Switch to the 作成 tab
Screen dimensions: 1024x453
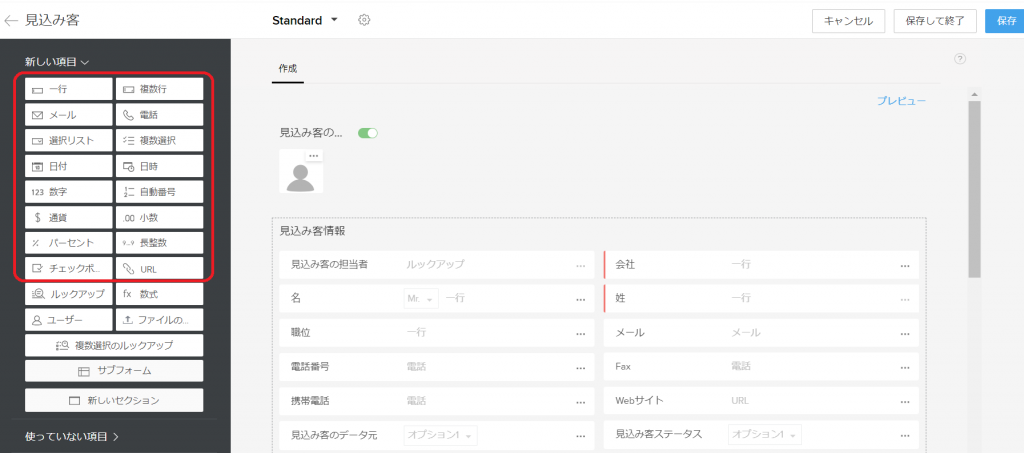pos(288,68)
